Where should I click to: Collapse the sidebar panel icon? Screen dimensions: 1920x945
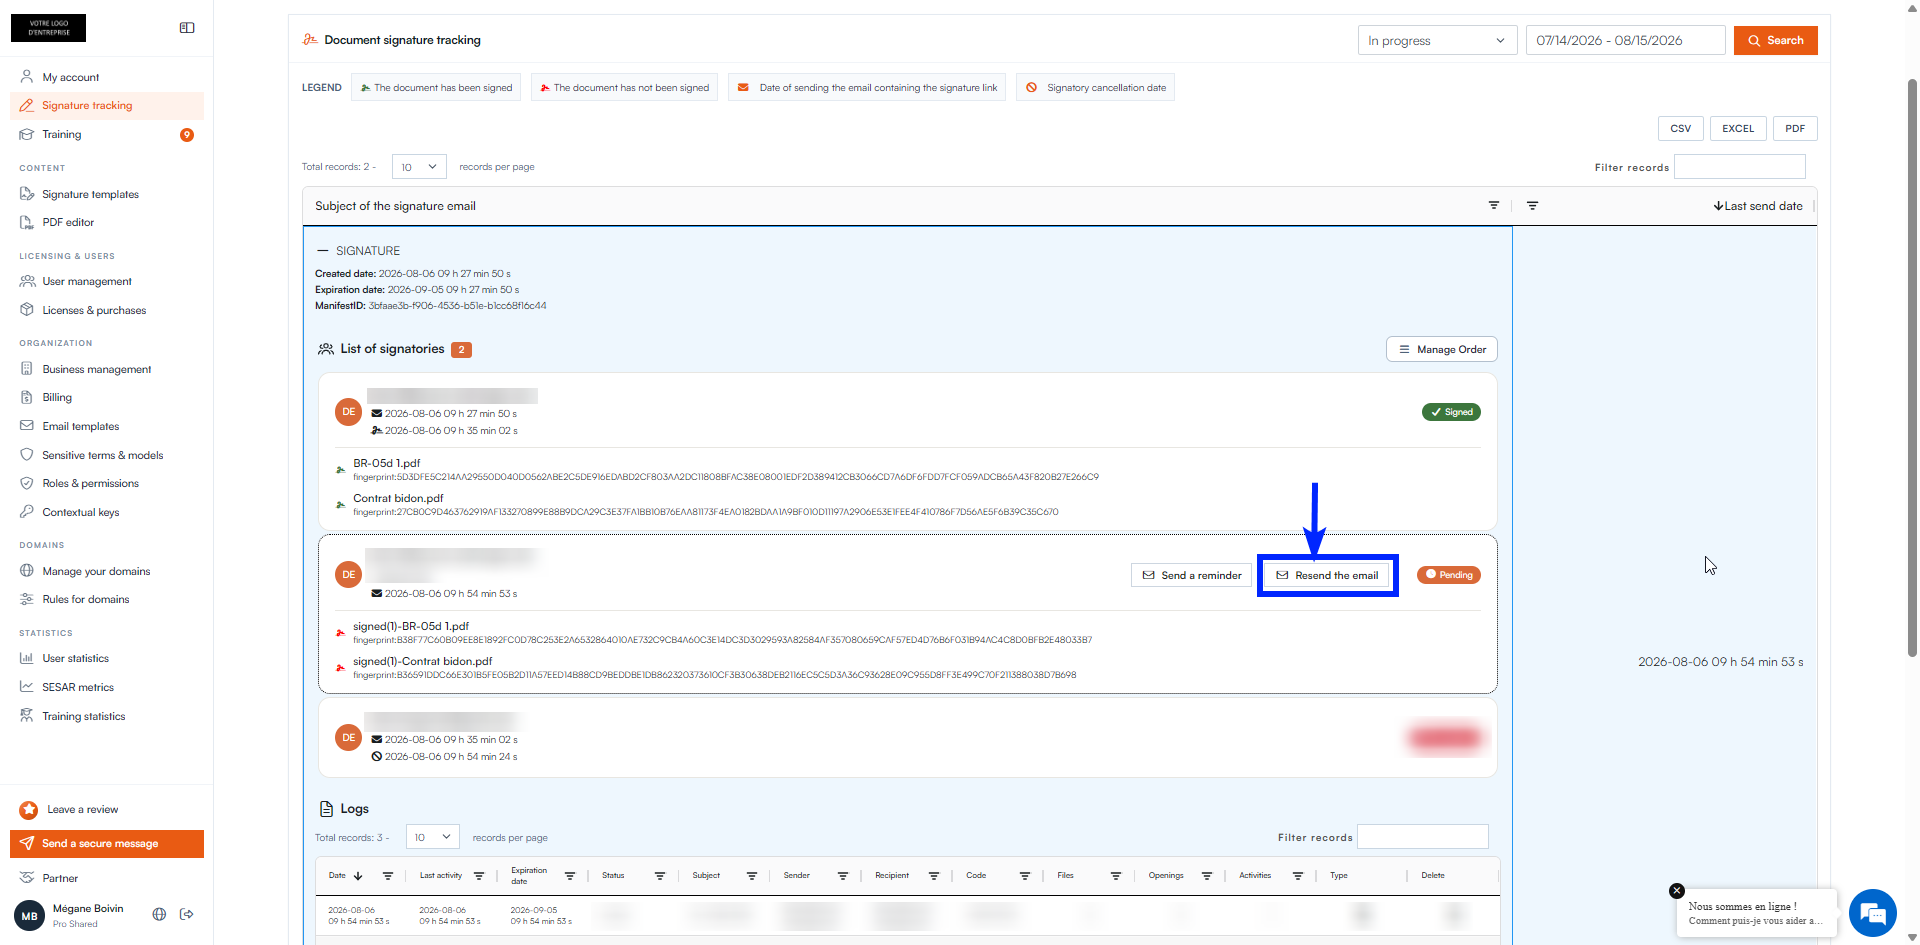(x=187, y=28)
